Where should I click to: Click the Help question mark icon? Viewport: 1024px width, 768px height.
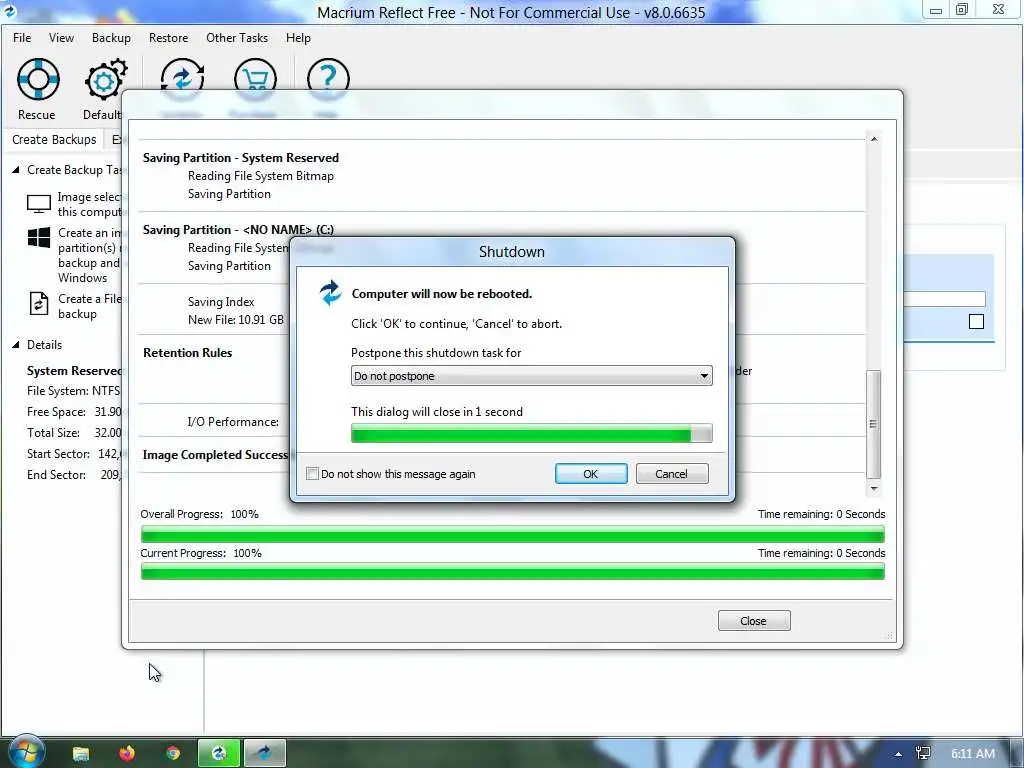[328, 78]
